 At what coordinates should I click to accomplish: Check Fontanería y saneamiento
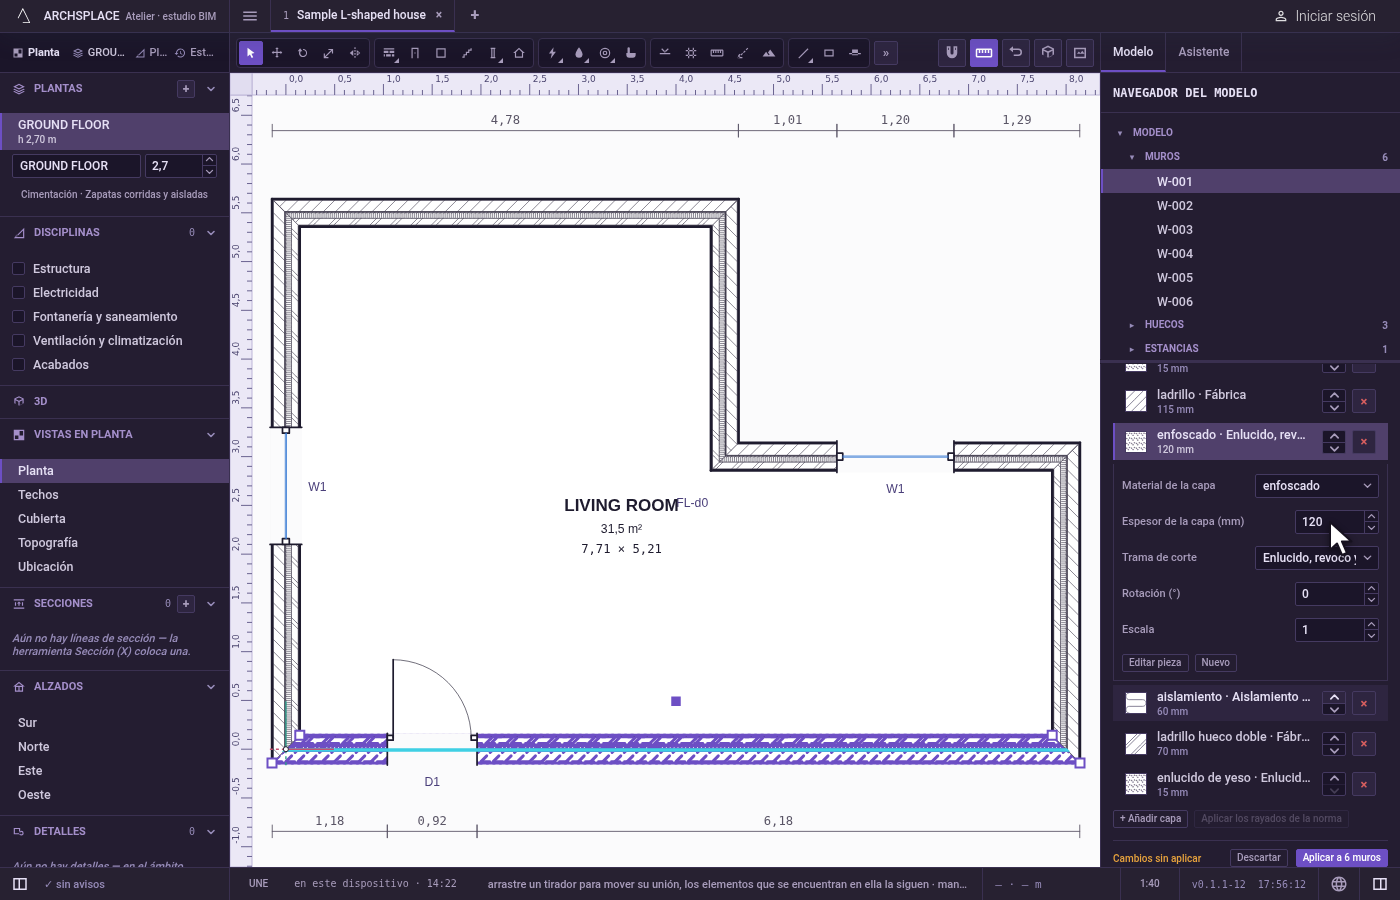[x=18, y=317]
